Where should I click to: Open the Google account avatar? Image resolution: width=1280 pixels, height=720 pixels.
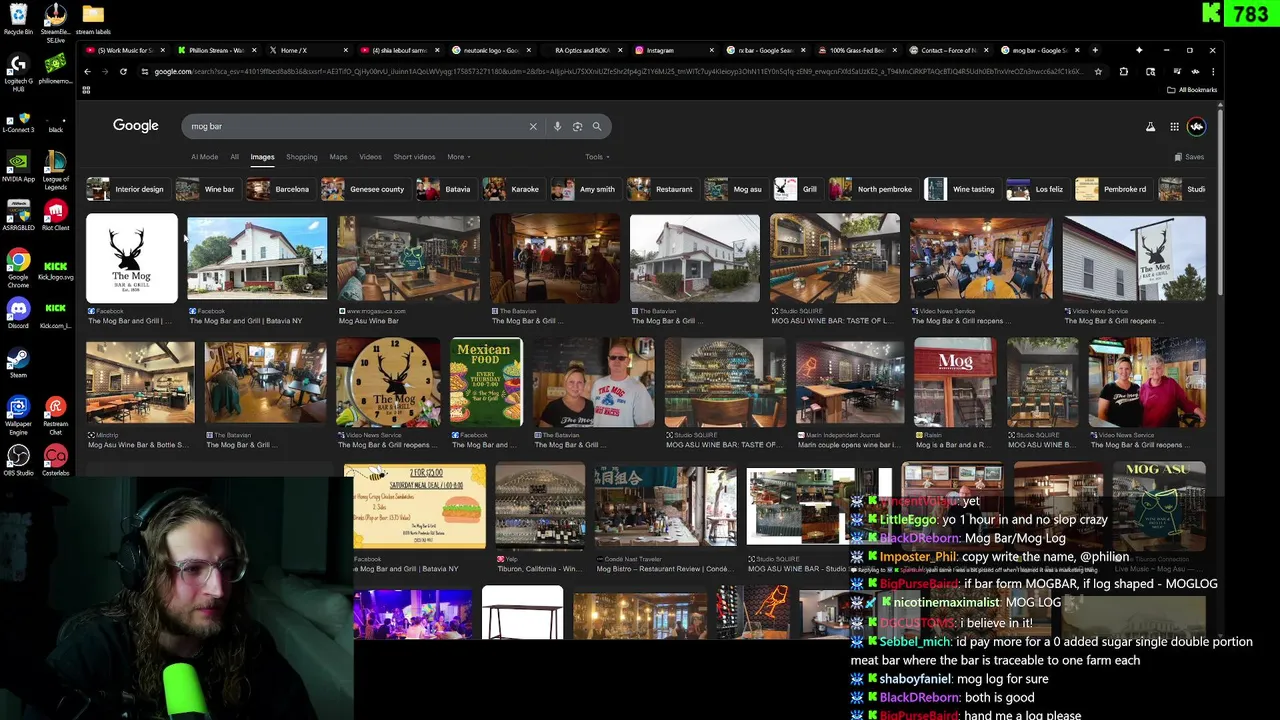[1197, 127]
